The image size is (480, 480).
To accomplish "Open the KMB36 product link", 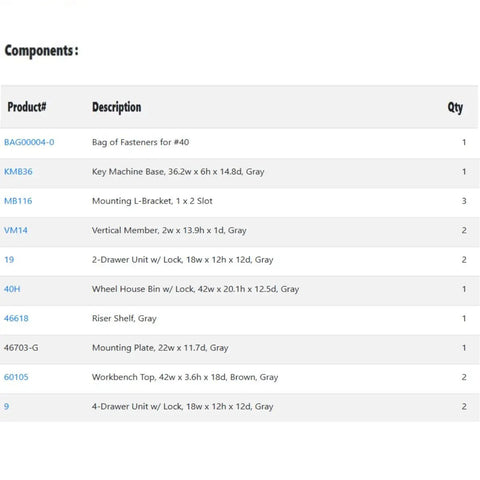I will pos(18,172).
